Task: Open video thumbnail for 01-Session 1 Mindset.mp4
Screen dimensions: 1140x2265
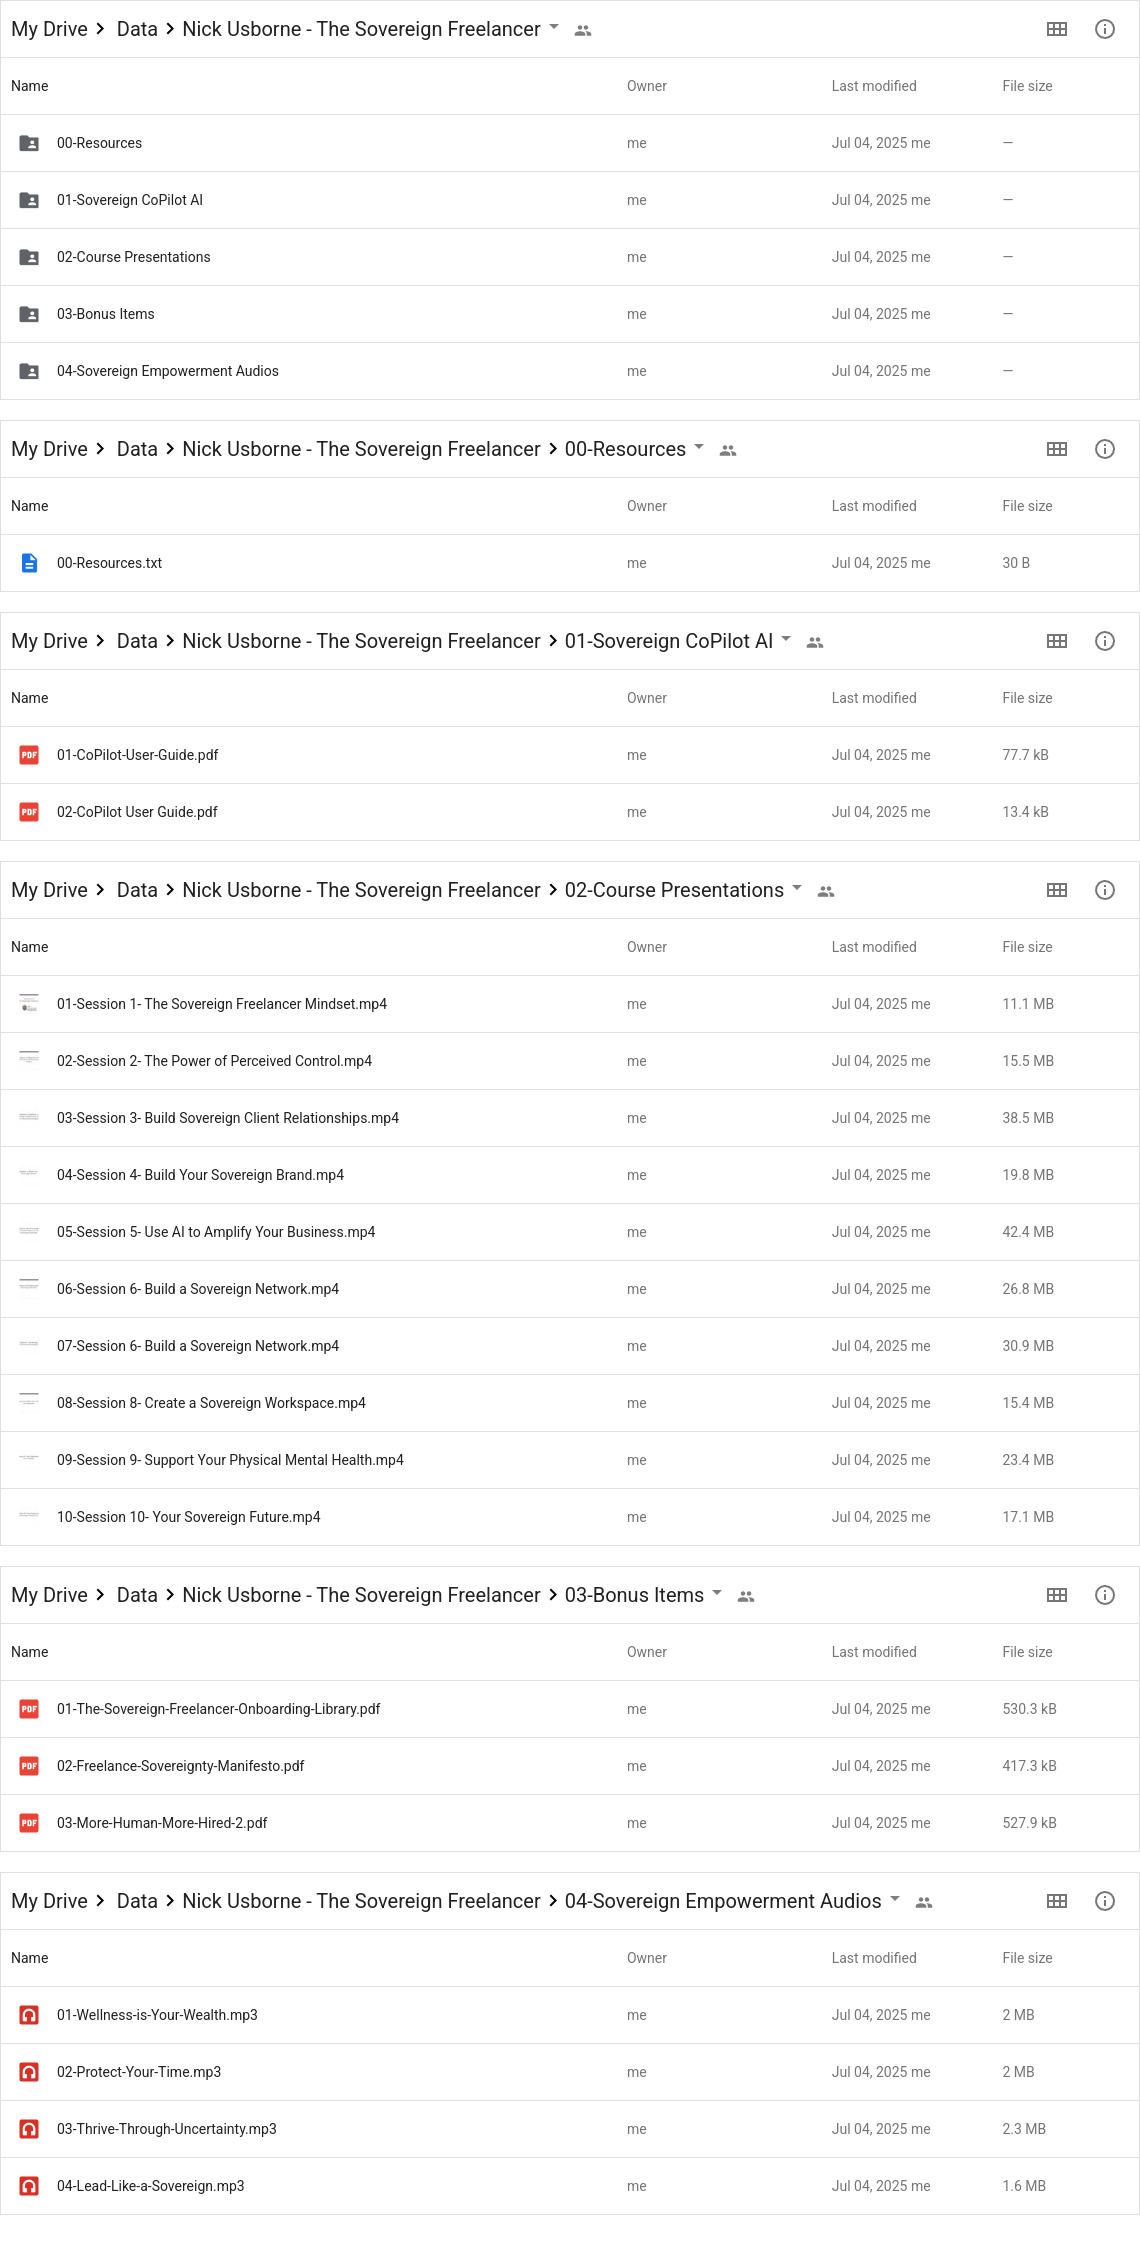Action: click(29, 1004)
